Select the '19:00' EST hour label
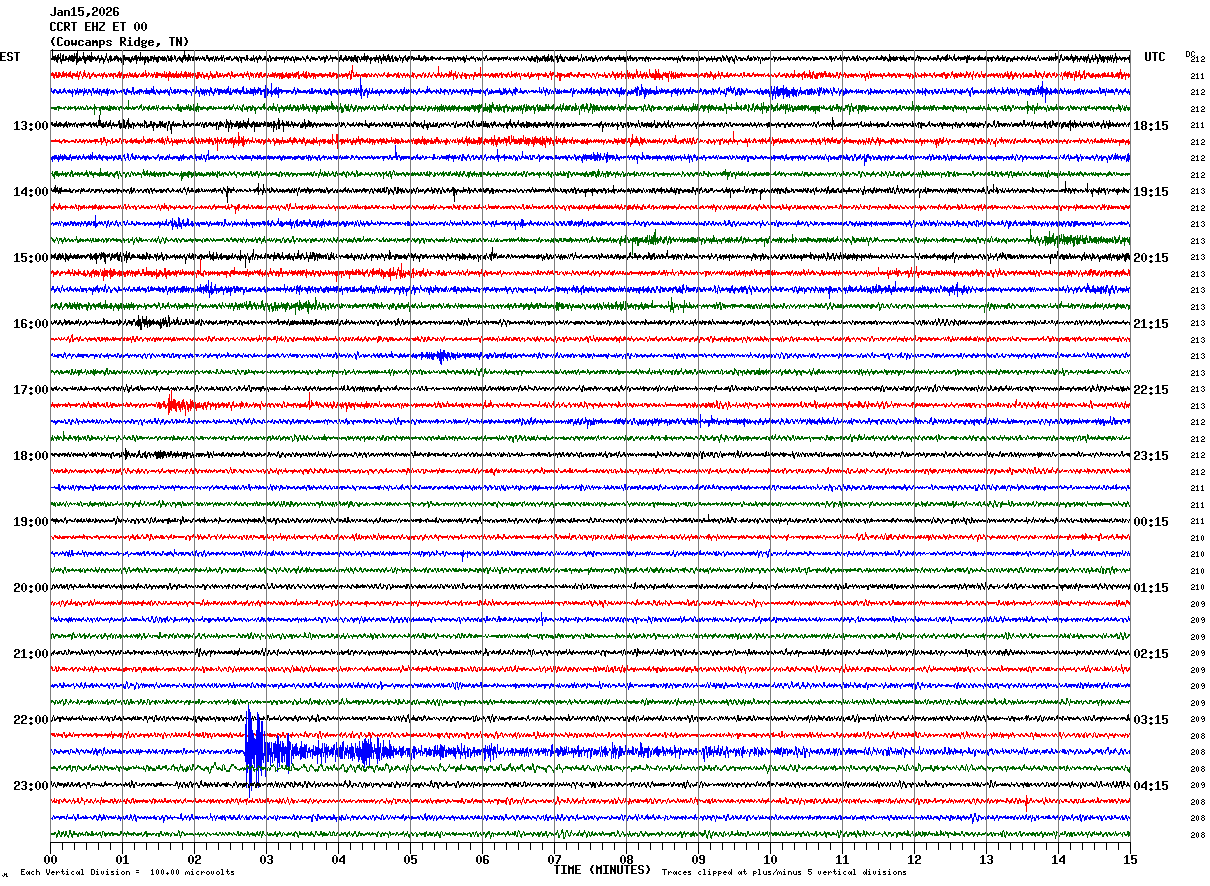 [x=31, y=522]
